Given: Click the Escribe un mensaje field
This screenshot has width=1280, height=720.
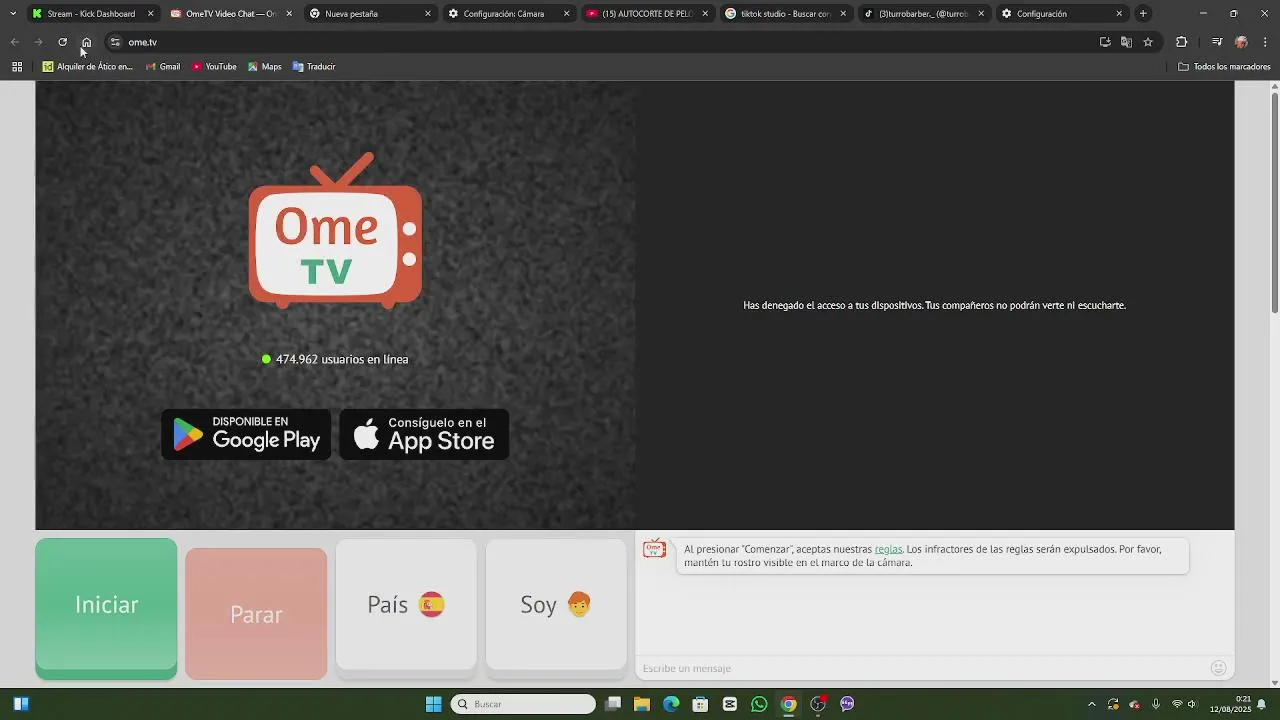Looking at the screenshot, I should coord(920,668).
